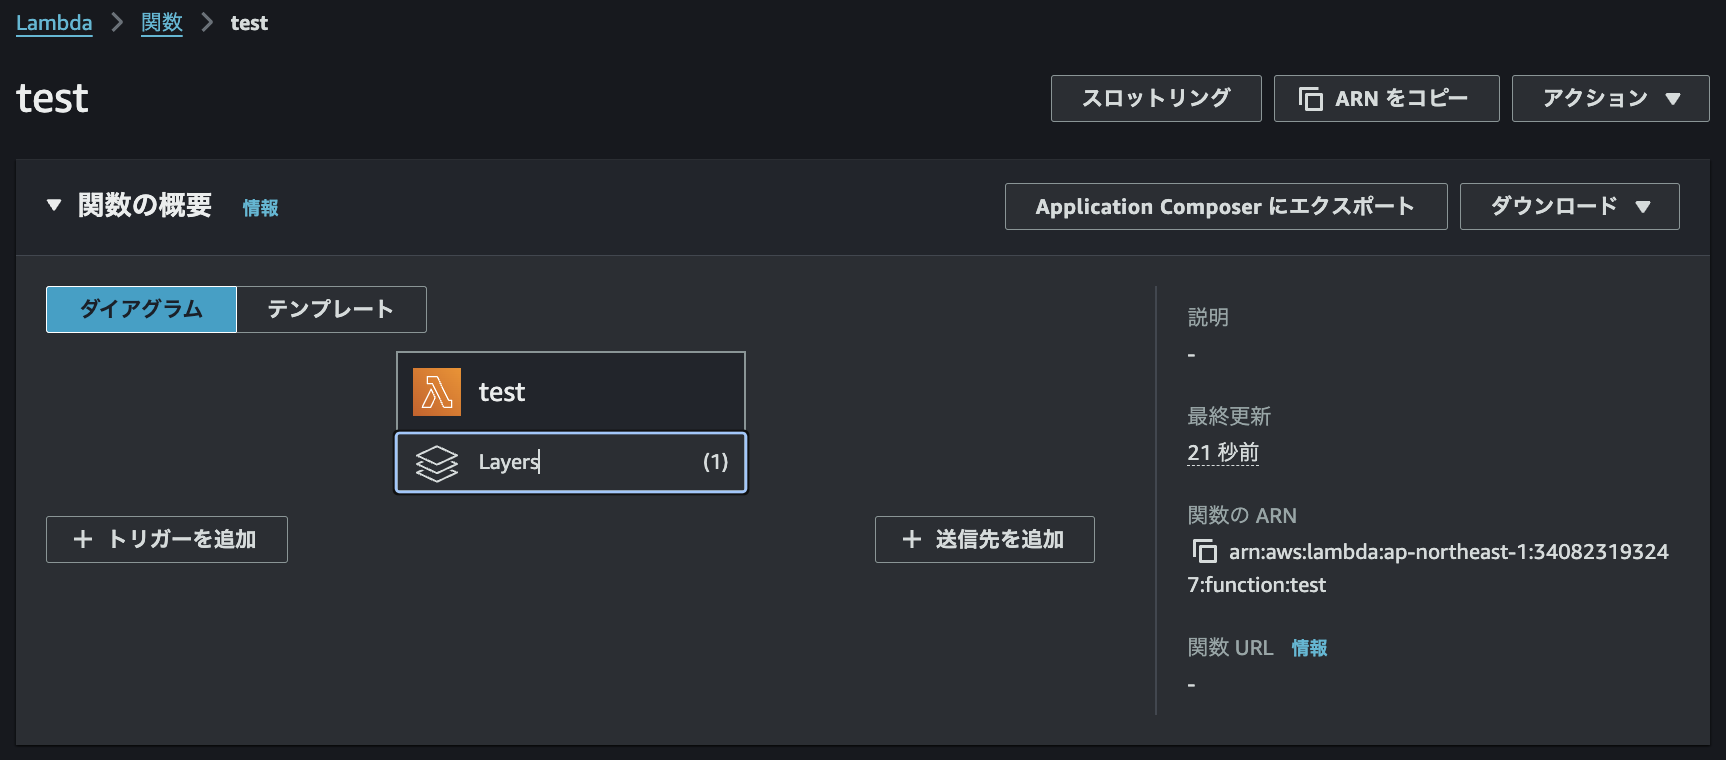Select the test function box text
The image size is (1726, 760).
[x=502, y=392]
